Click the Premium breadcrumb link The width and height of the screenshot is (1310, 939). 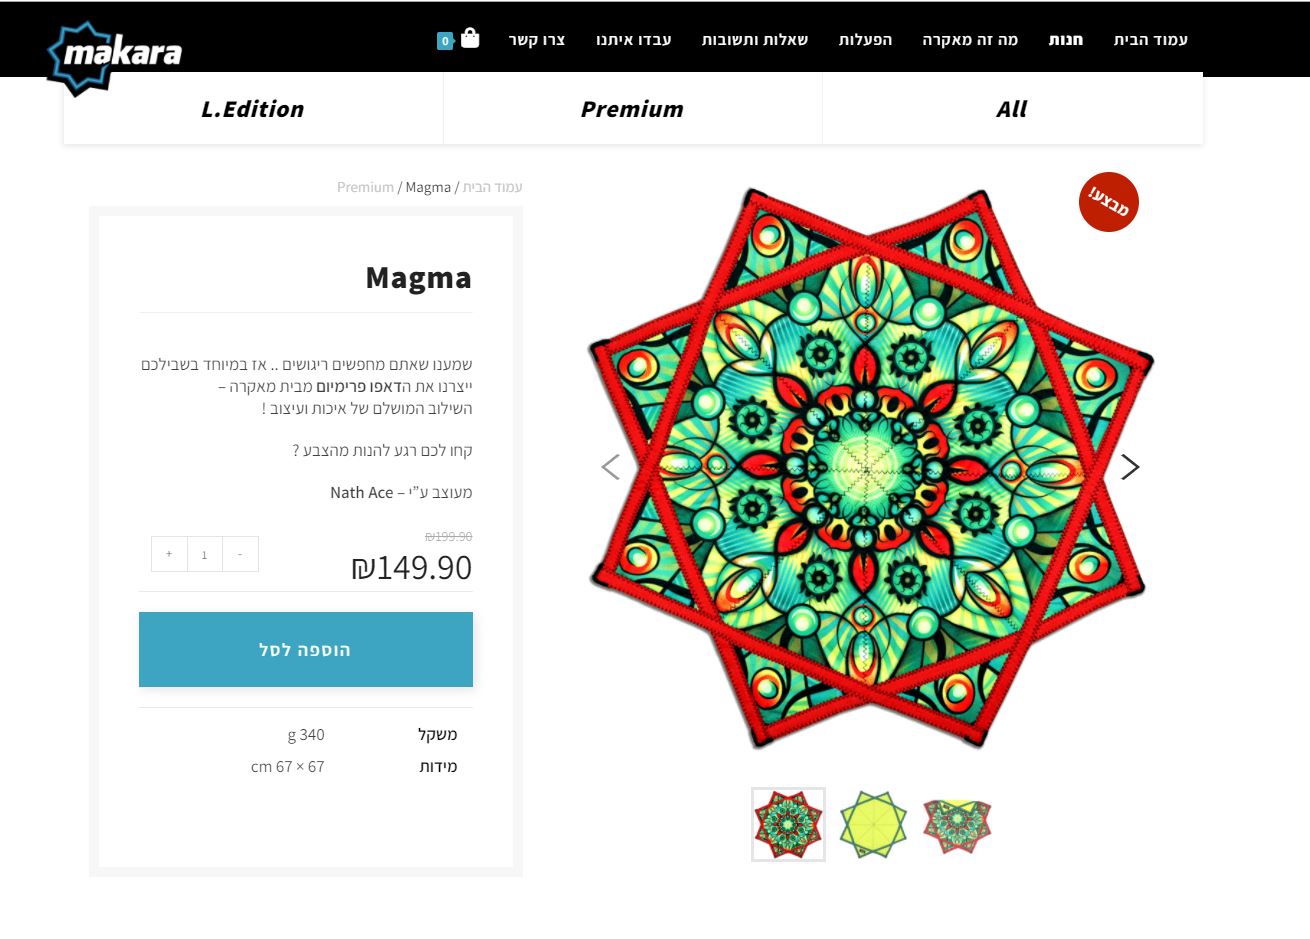click(365, 187)
